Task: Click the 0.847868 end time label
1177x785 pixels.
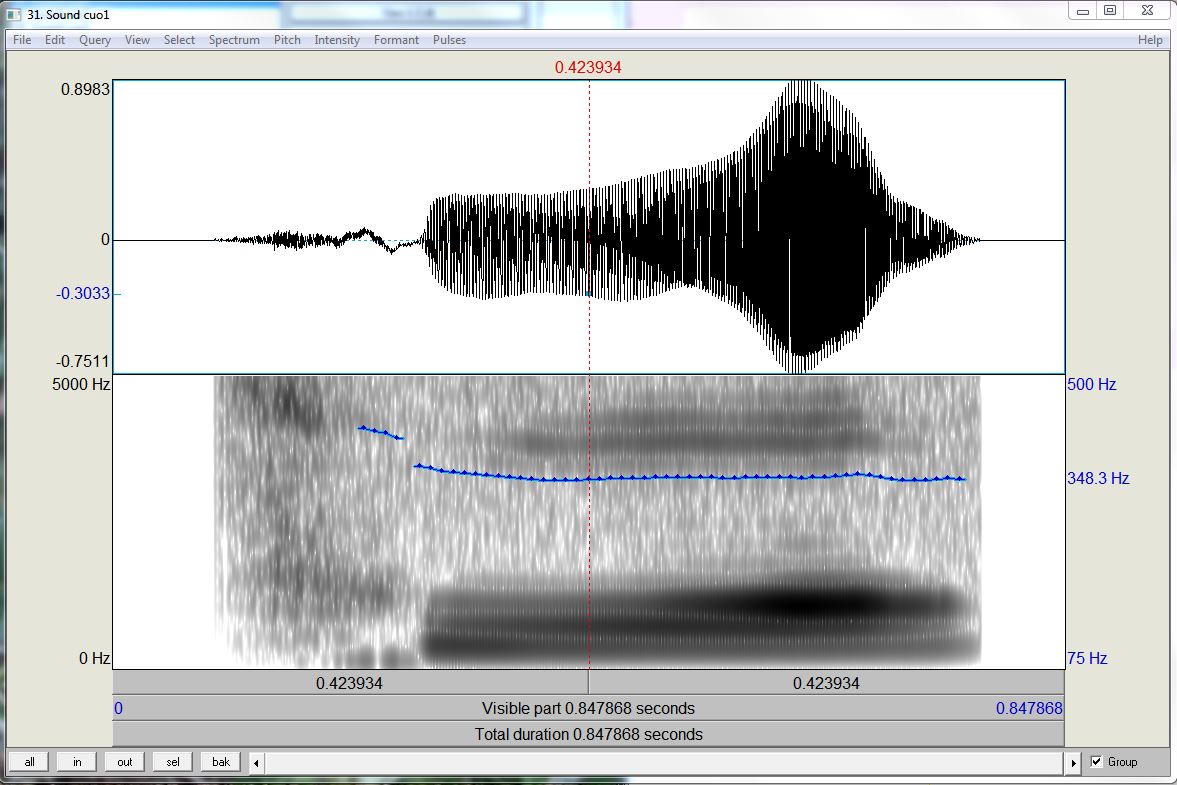Action: click(1029, 708)
